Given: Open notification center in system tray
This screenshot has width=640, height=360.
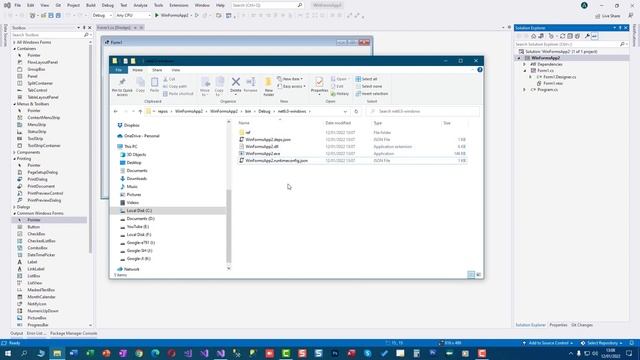Looking at the screenshot, I should pyautogui.click(x=629, y=353).
